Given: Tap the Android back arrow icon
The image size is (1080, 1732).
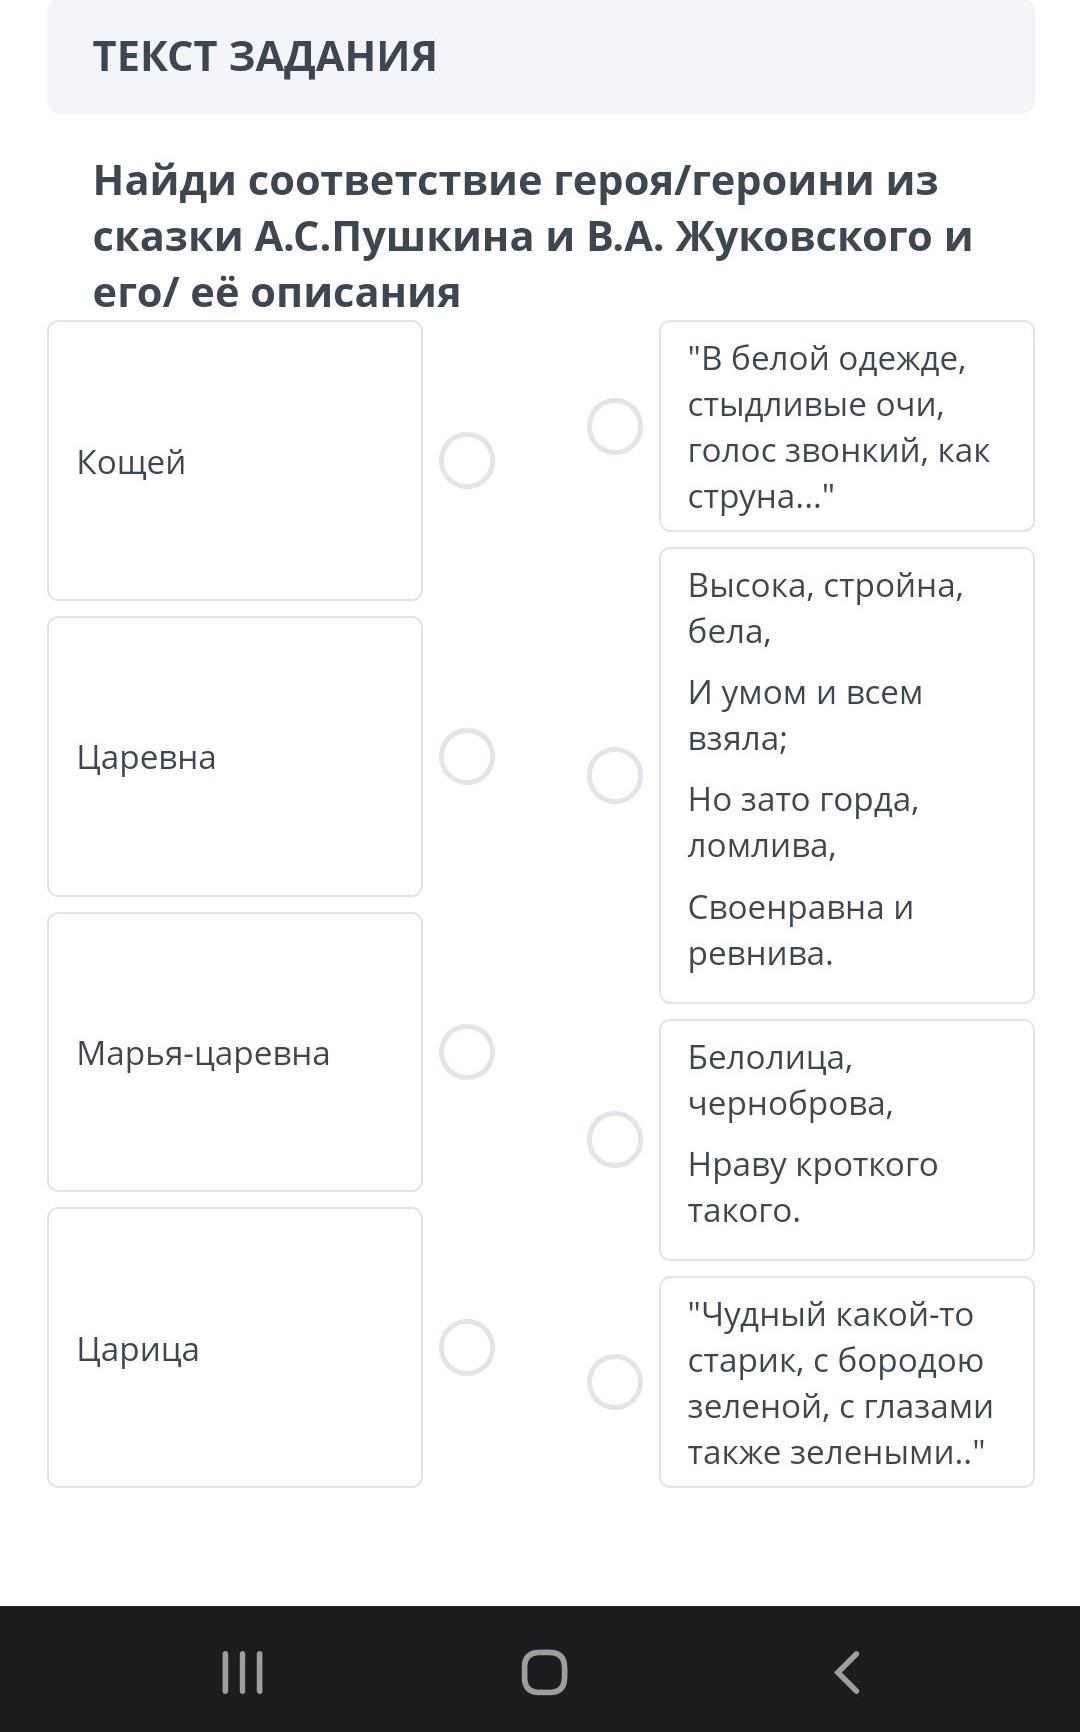Looking at the screenshot, I should [847, 1672].
